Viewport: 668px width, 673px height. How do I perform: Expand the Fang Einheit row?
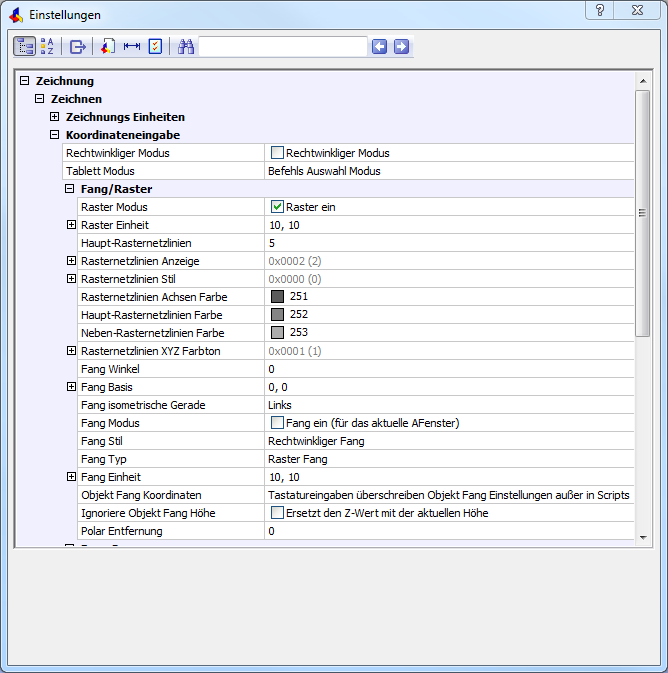pyautogui.click(x=71, y=477)
